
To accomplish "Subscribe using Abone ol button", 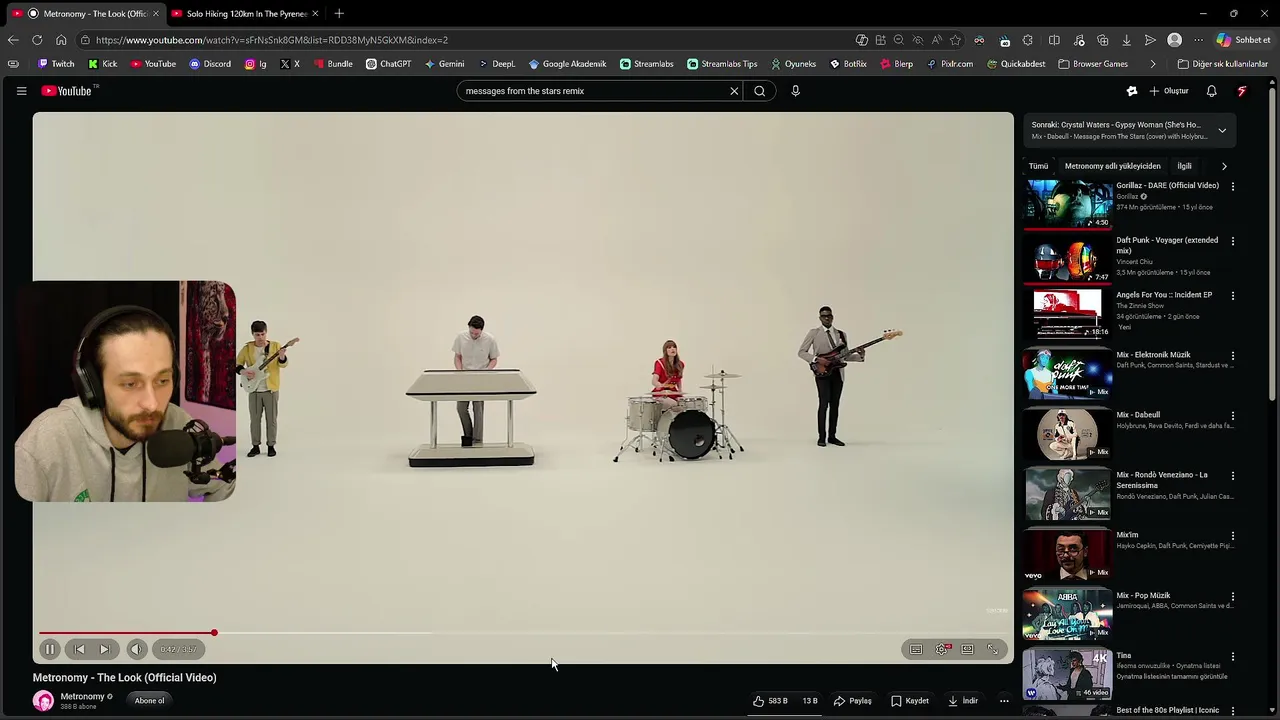I will [149, 701].
